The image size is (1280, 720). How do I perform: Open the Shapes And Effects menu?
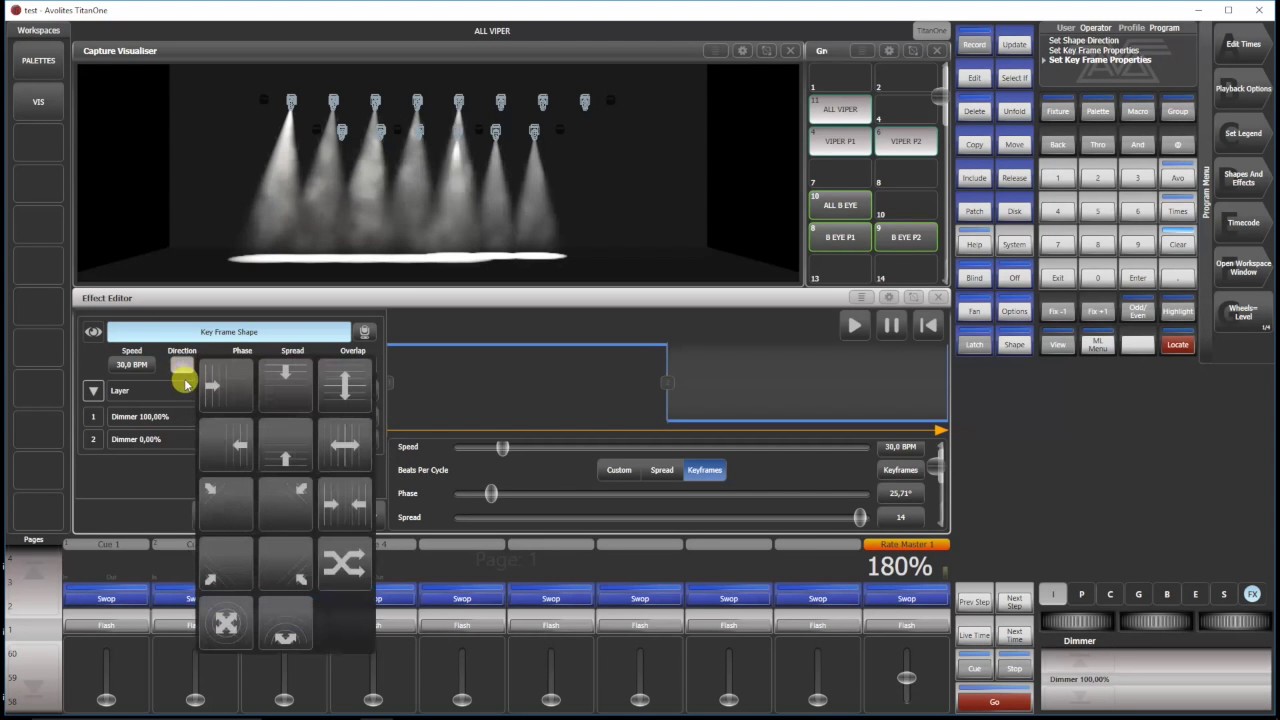point(1243,178)
